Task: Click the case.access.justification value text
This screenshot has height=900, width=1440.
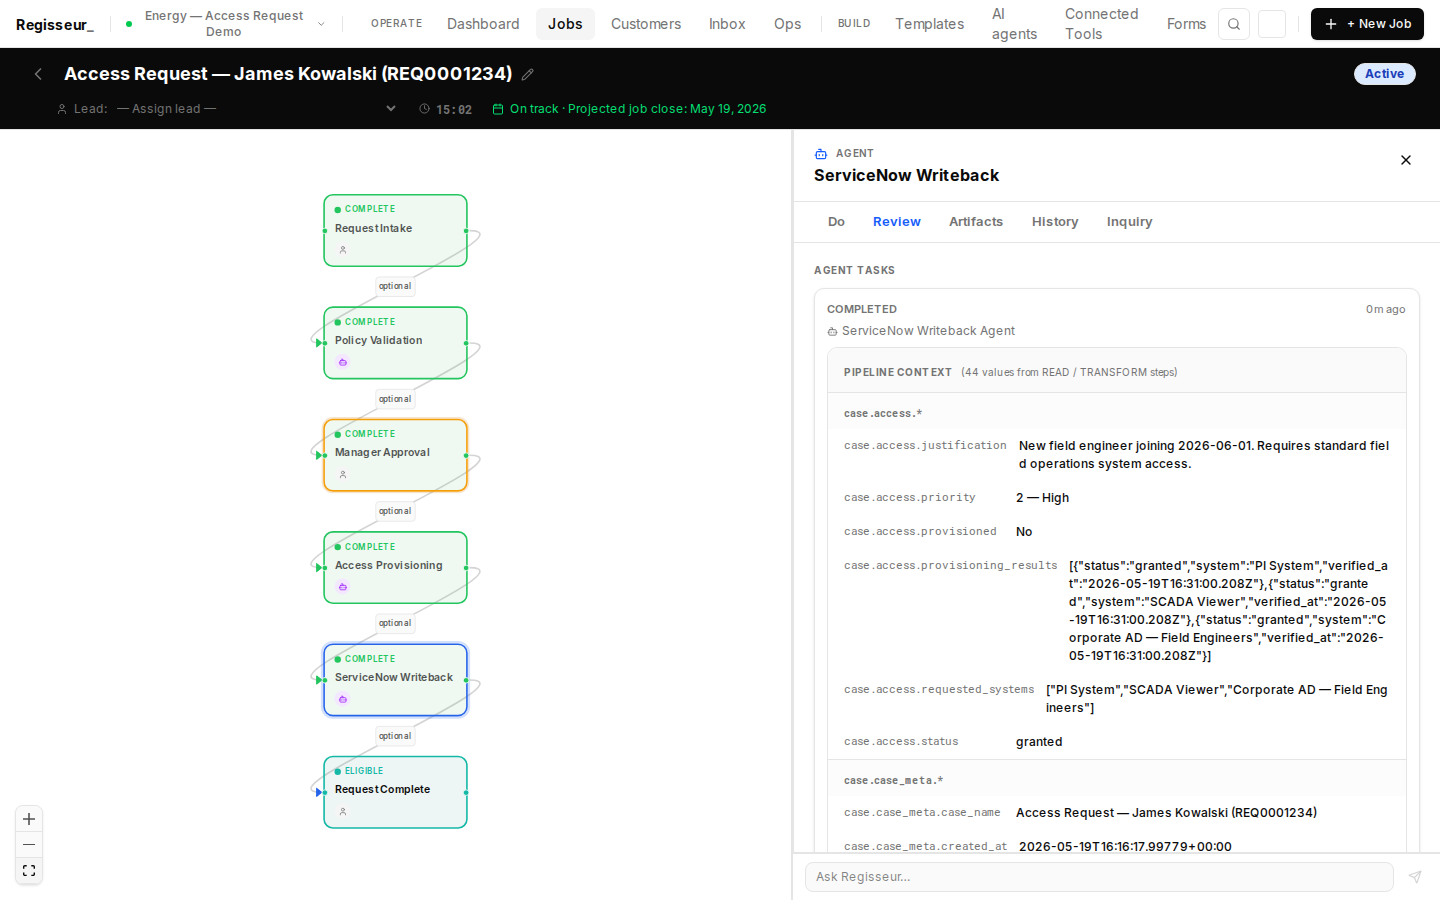Action: click(x=1204, y=455)
